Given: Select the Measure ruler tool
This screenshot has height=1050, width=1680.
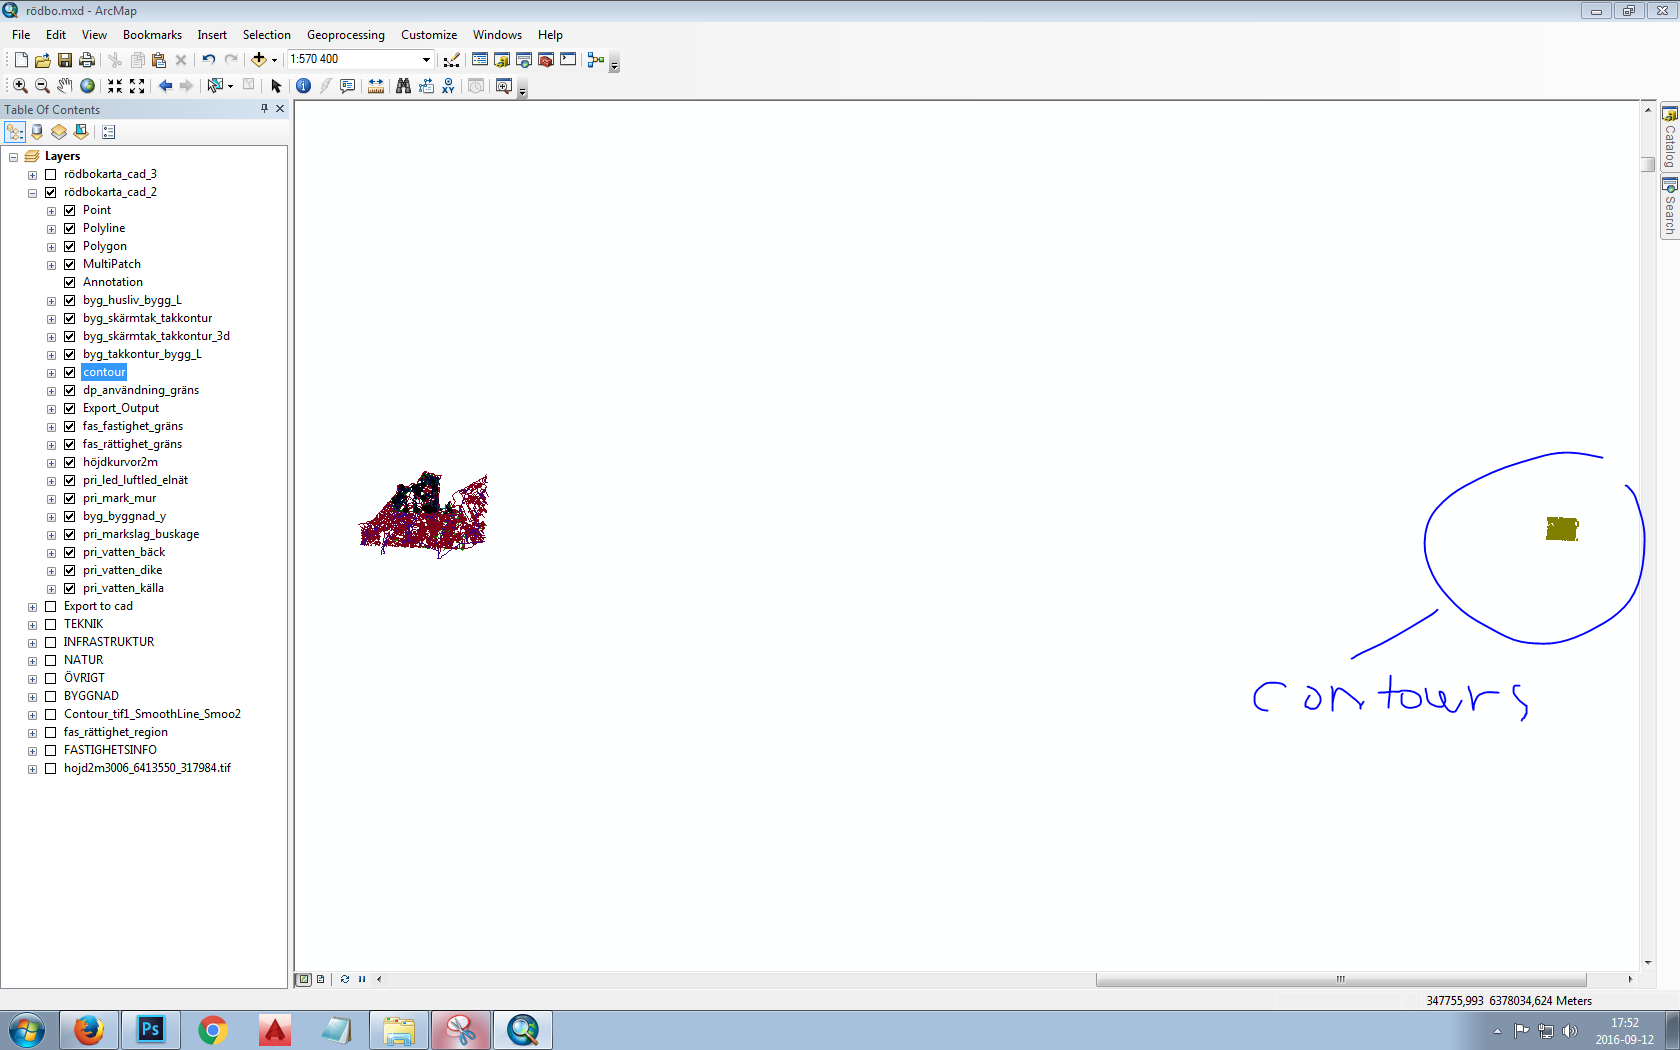Looking at the screenshot, I should [x=376, y=86].
